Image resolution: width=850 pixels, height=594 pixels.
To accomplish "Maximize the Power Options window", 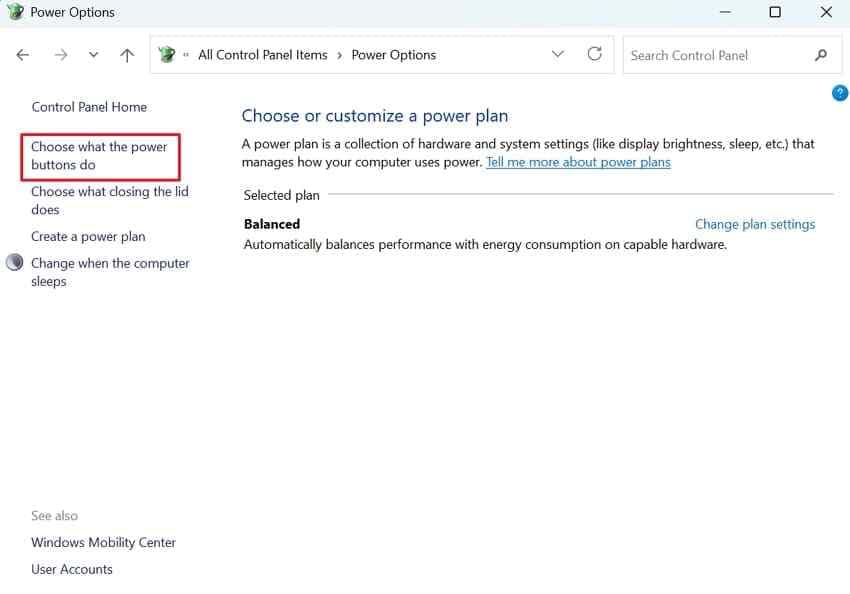I will [x=775, y=12].
